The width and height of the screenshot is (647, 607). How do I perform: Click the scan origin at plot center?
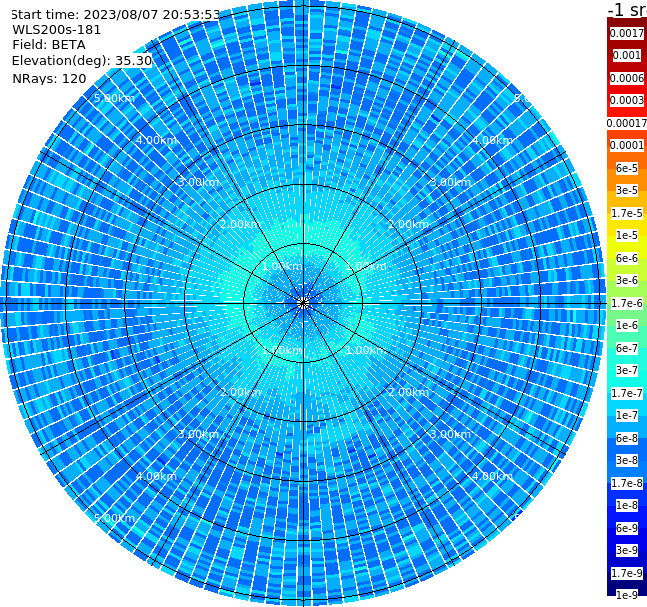coord(303,303)
